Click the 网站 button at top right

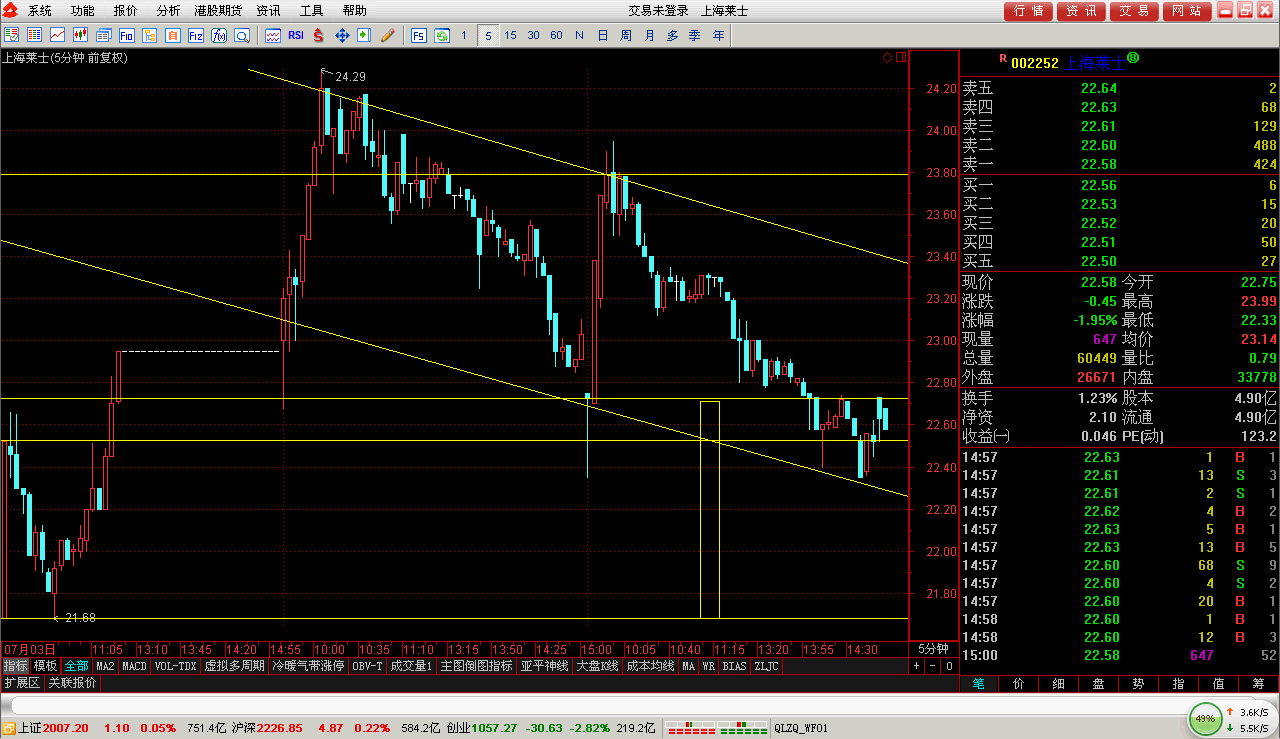(x=1186, y=11)
